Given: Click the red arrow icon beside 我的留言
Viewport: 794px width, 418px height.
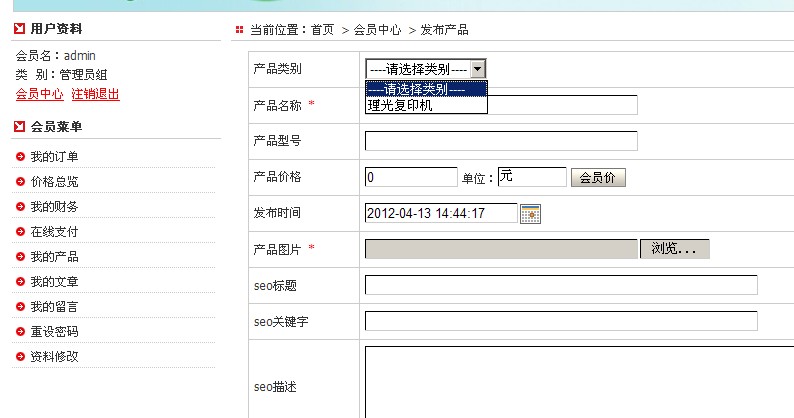Looking at the screenshot, I should (20, 307).
